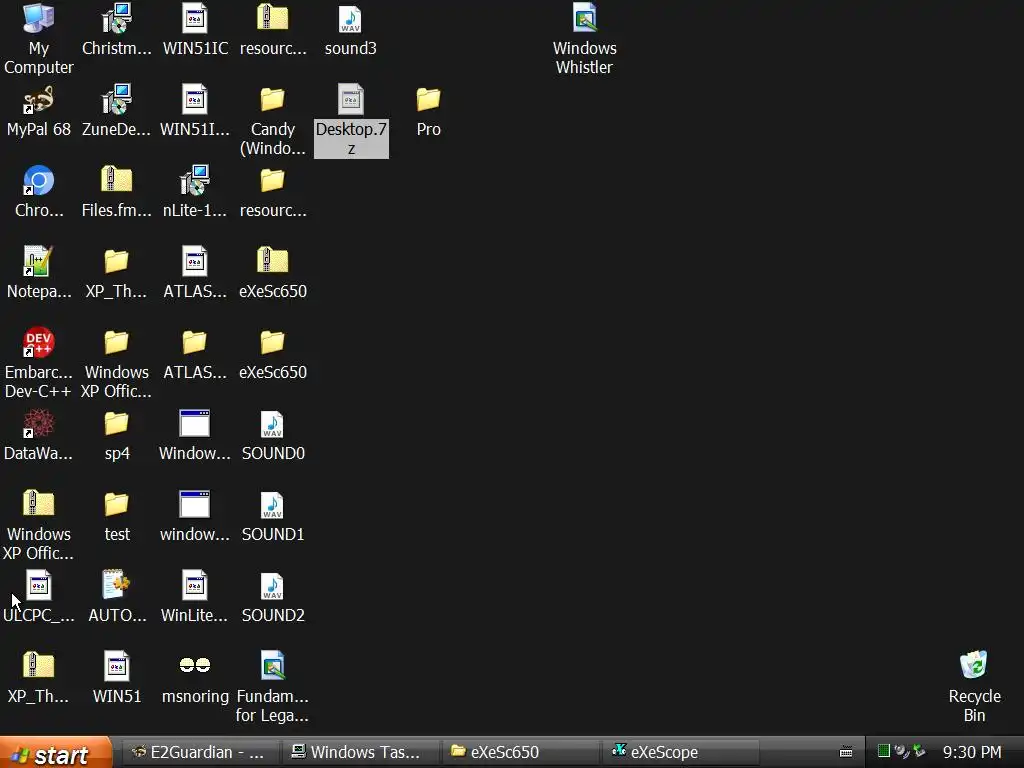Viewport: 1024px width, 768px height.
Task: Switch to E2Guardian taskbar window
Action: coord(200,752)
